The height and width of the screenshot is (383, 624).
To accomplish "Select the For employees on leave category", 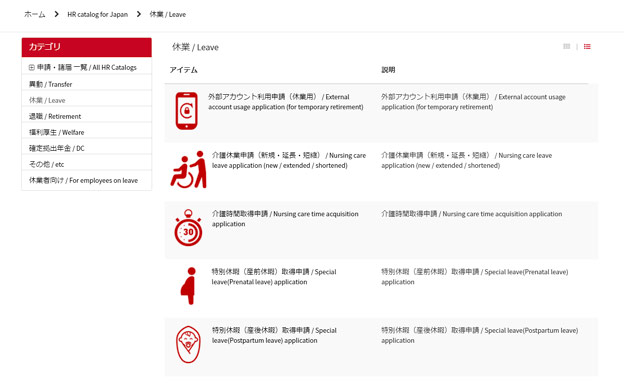I will [83, 180].
